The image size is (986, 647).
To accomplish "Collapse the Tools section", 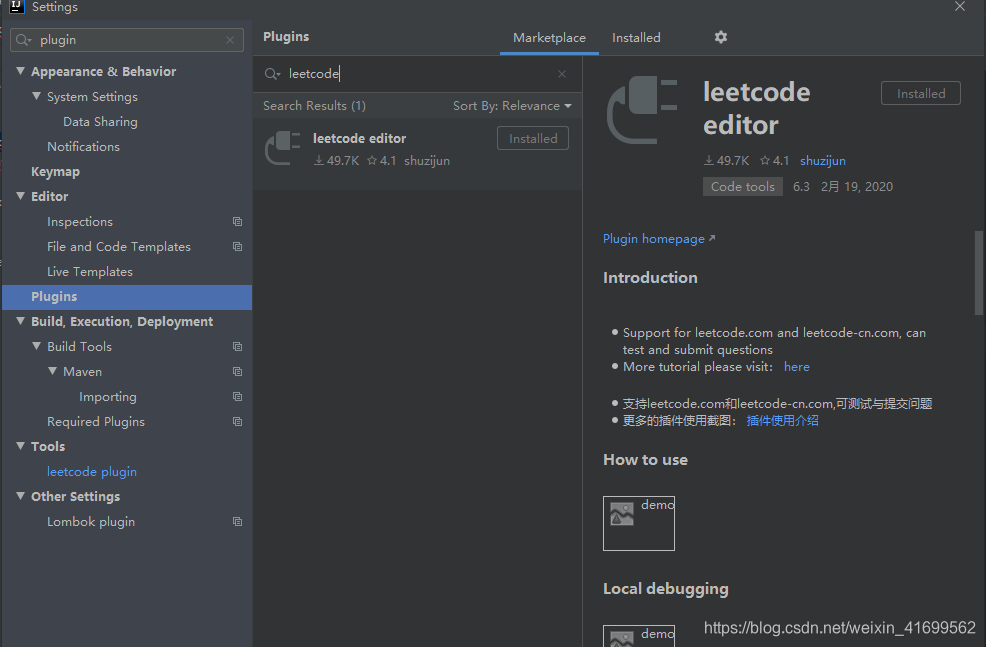I will [x=20, y=446].
